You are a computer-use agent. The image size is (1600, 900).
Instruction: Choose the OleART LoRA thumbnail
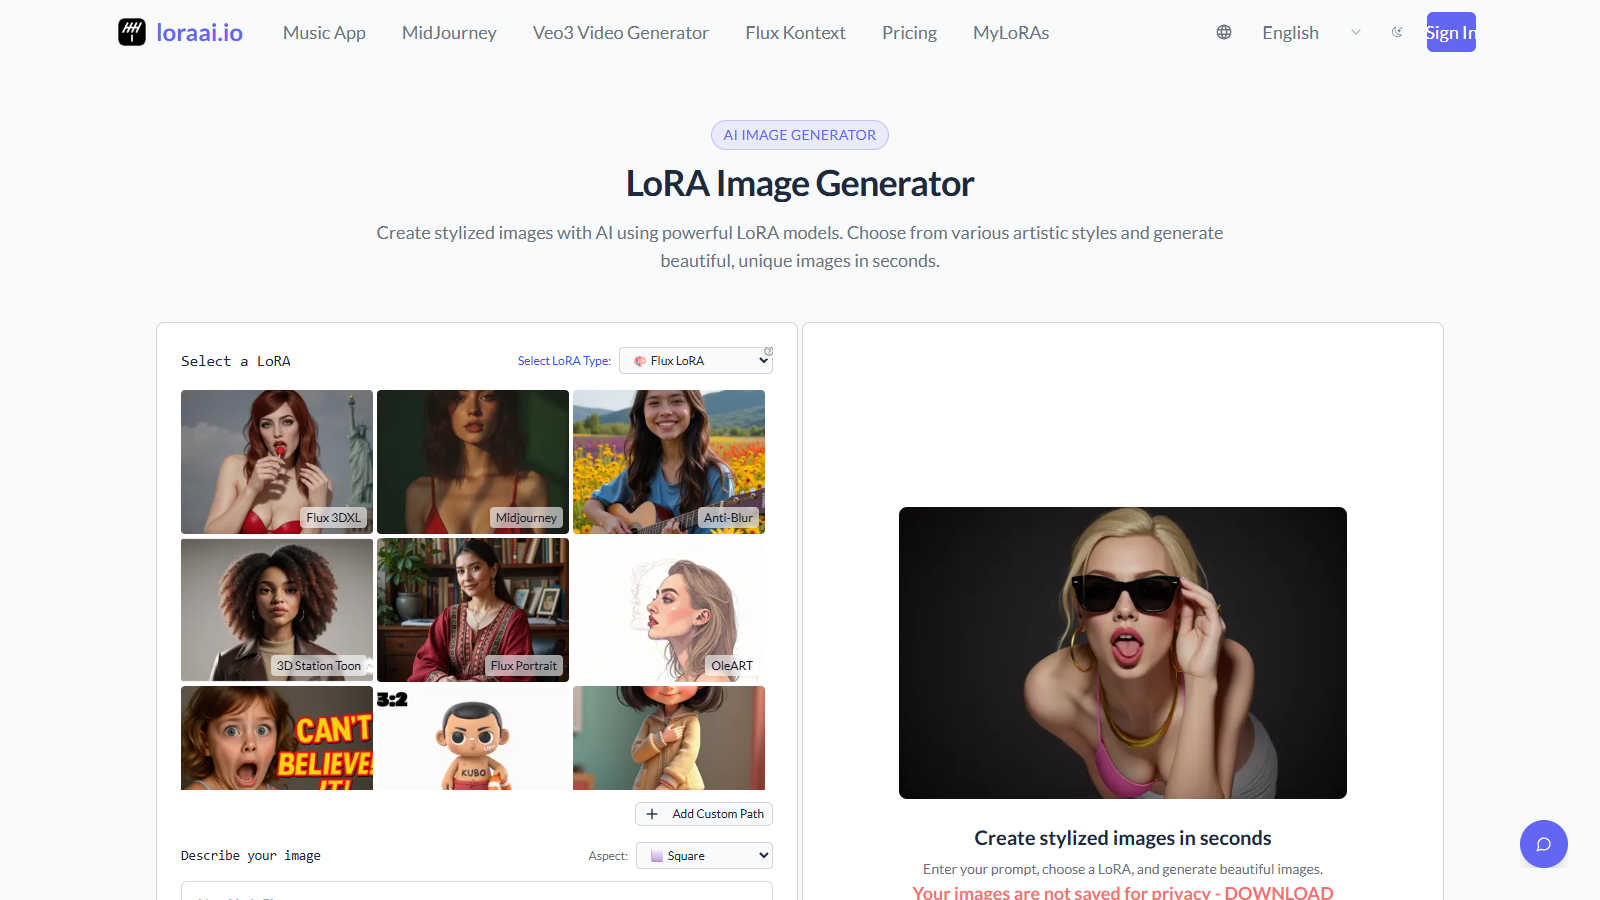[669, 610]
